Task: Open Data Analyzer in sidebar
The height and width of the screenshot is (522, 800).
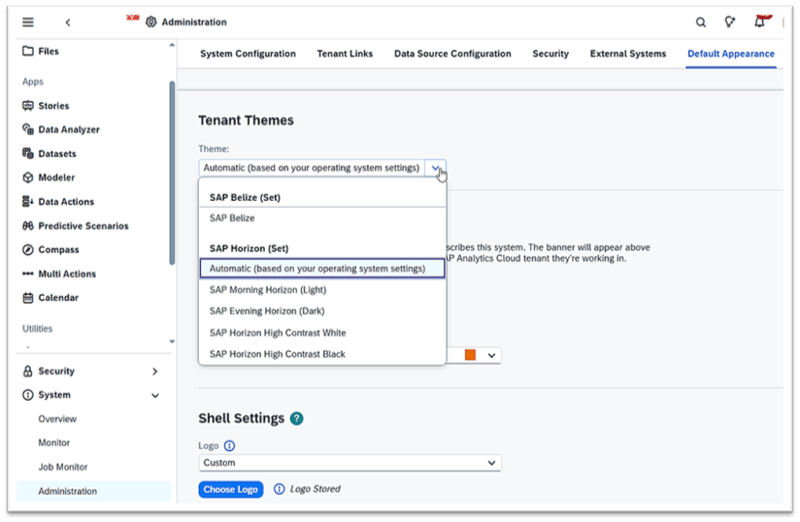Action: pyautogui.click(x=68, y=130)
